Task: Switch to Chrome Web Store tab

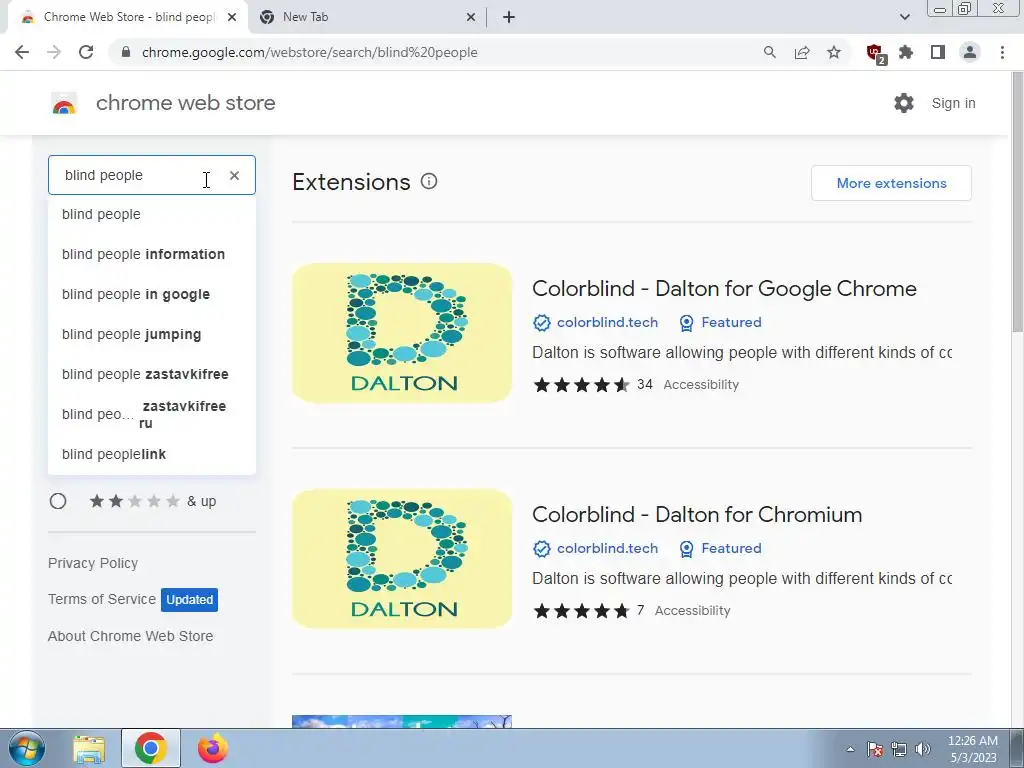Action: coord(128,17)
